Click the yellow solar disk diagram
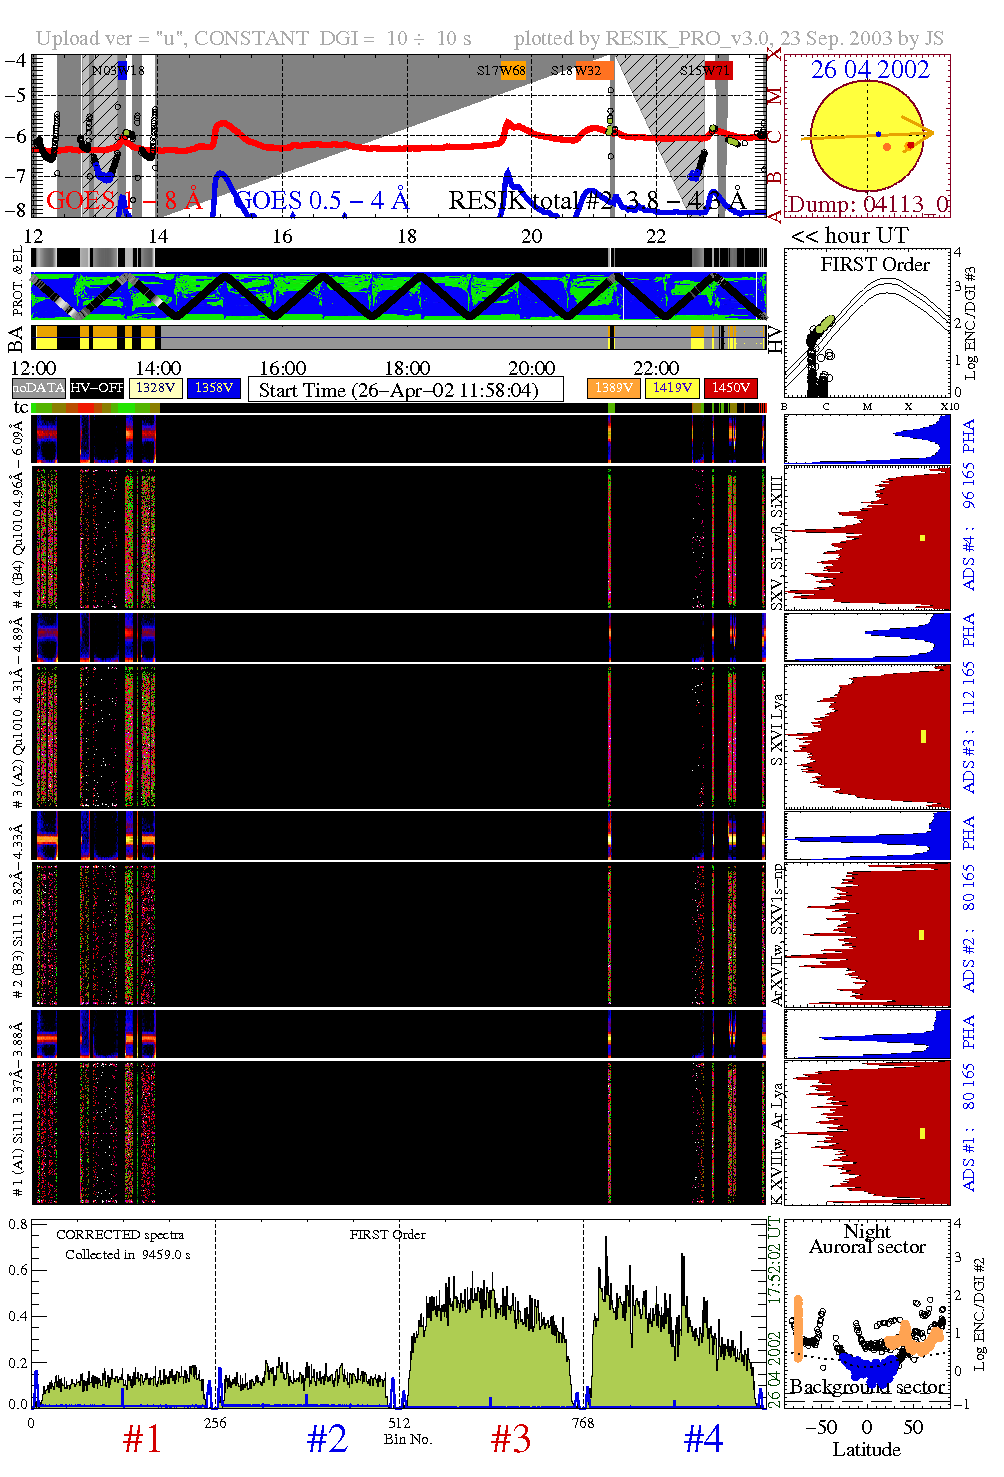 [x=866, y=136]
